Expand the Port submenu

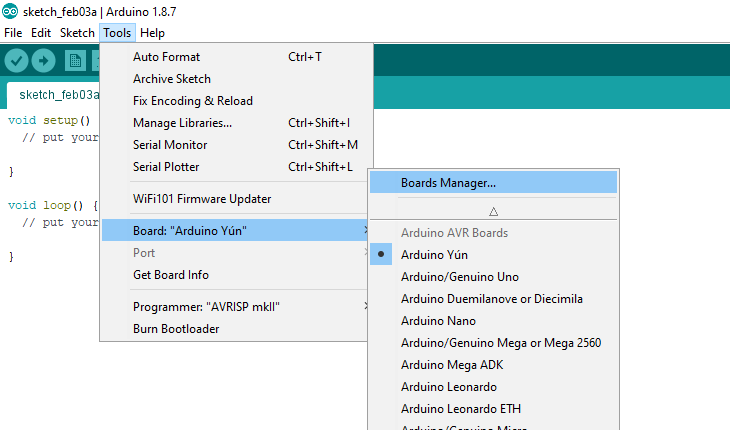(x=235, y=253)
